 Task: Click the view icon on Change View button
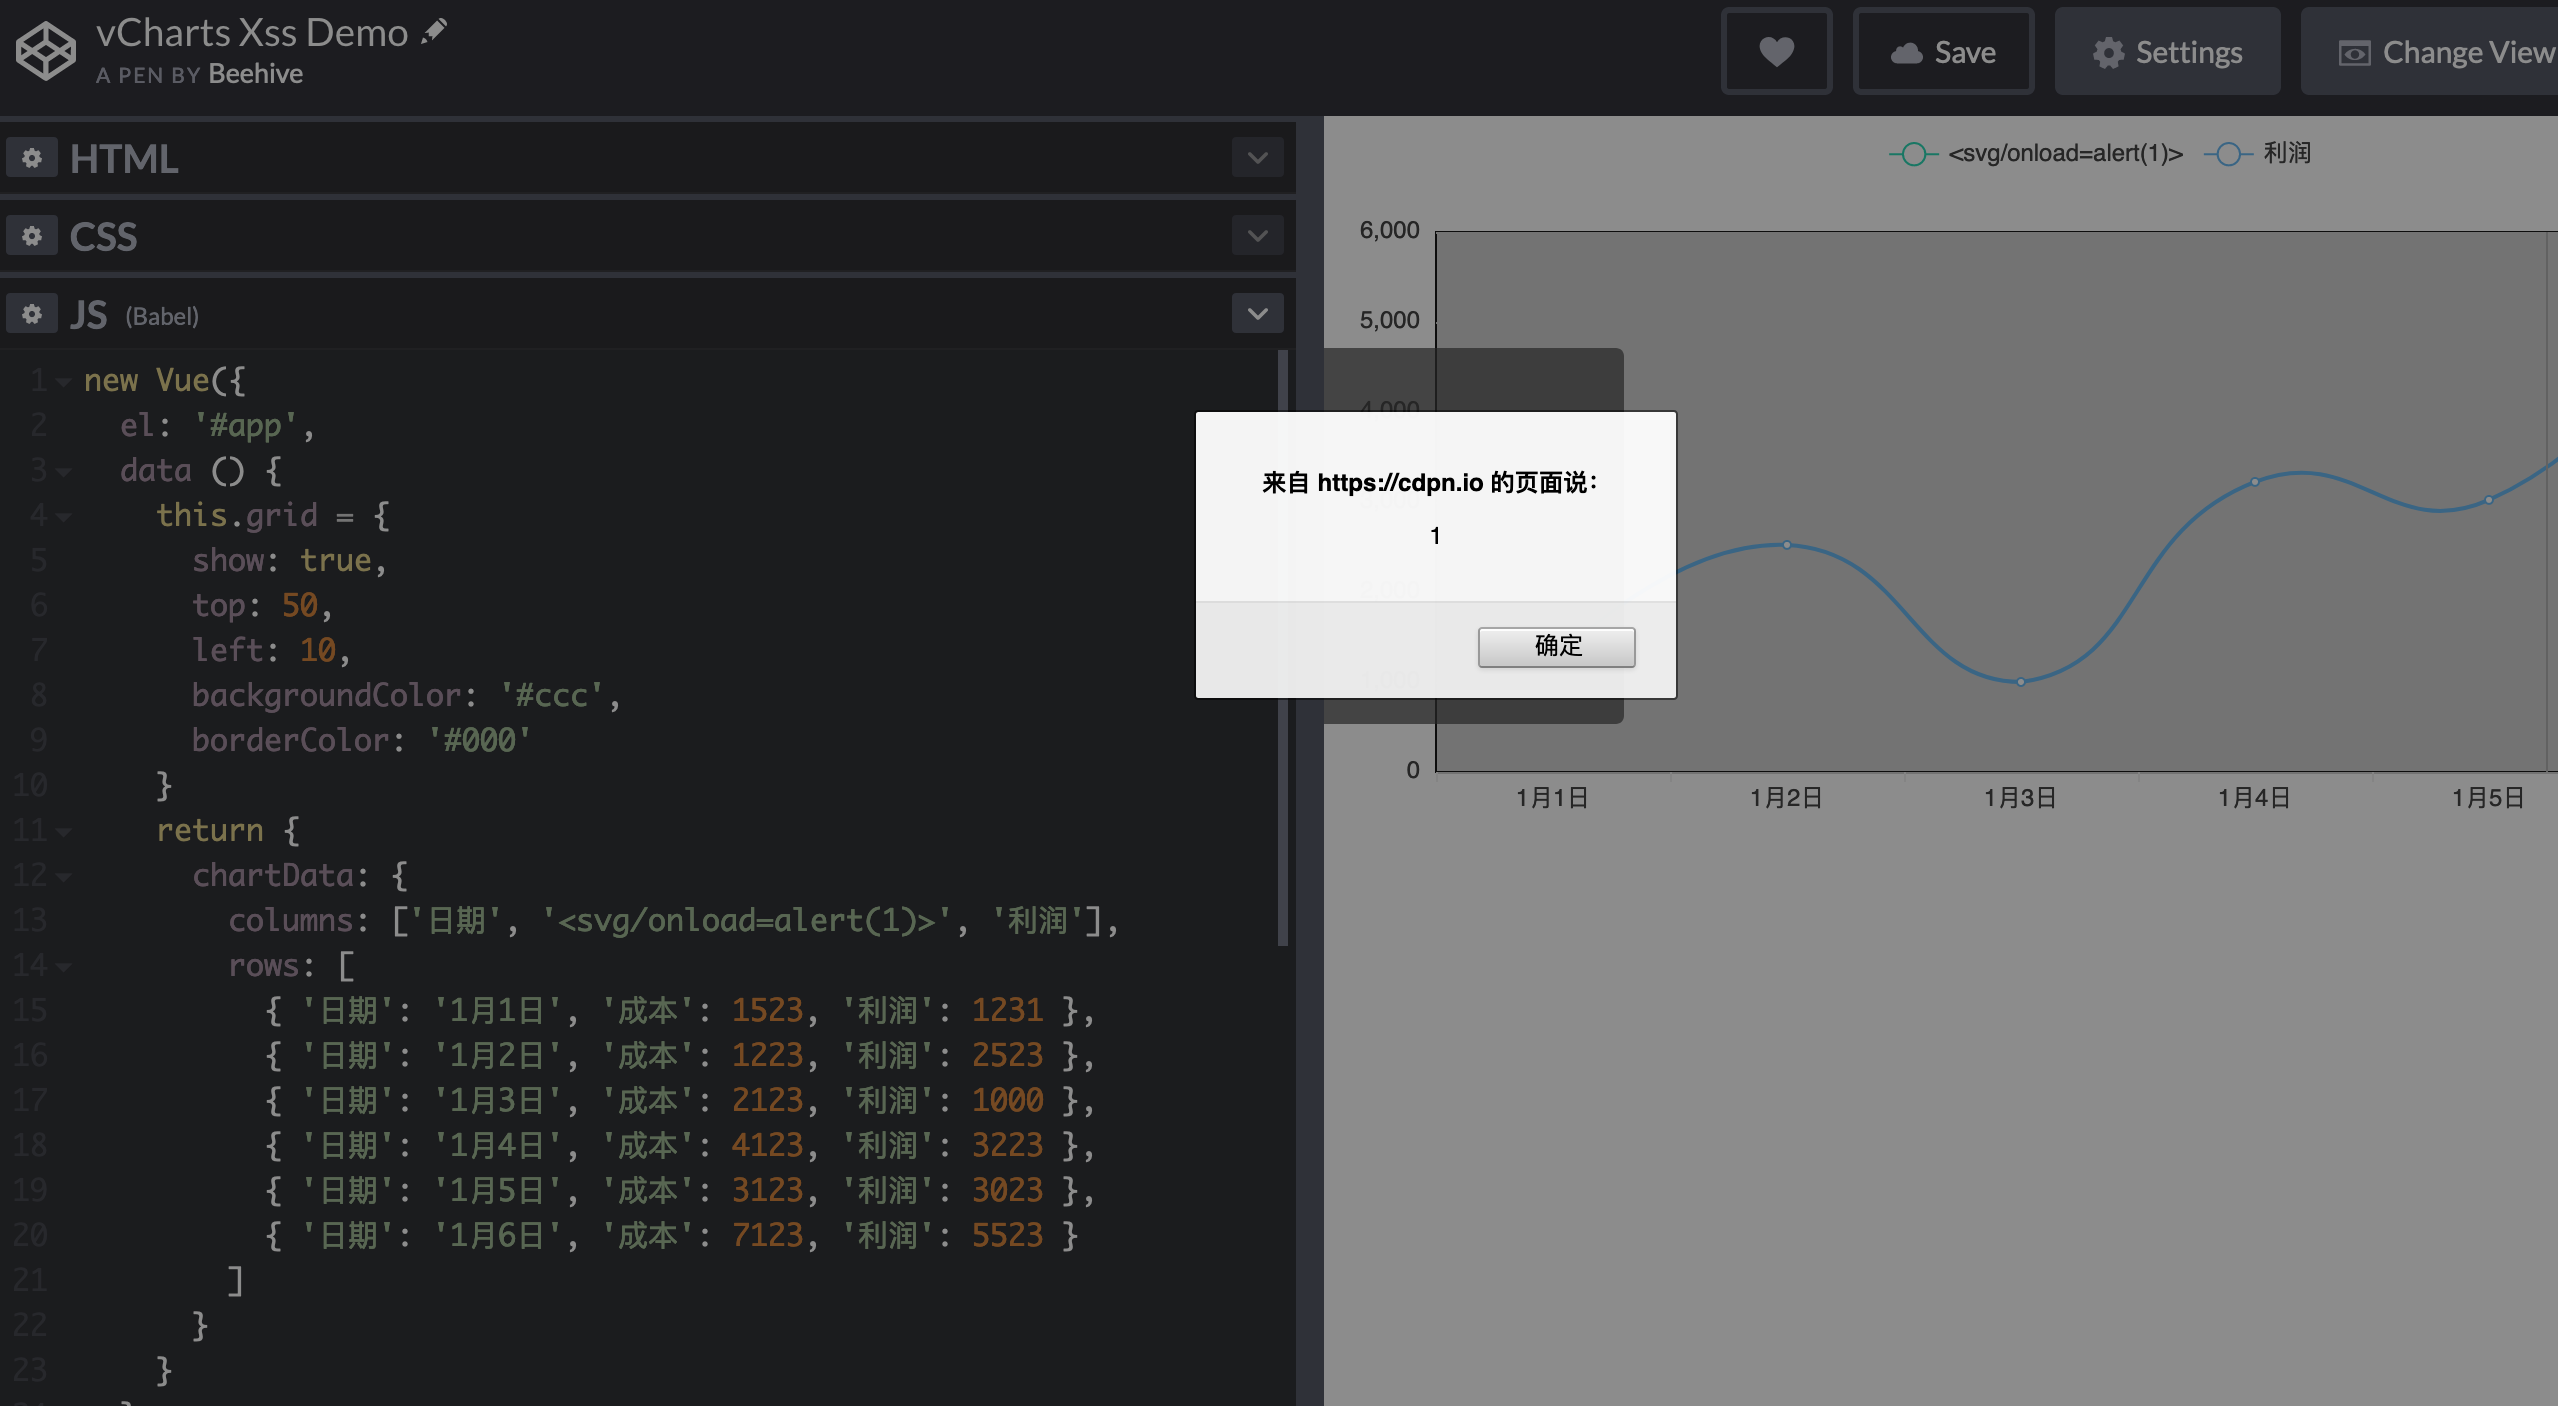click(x=2355, y=52)
